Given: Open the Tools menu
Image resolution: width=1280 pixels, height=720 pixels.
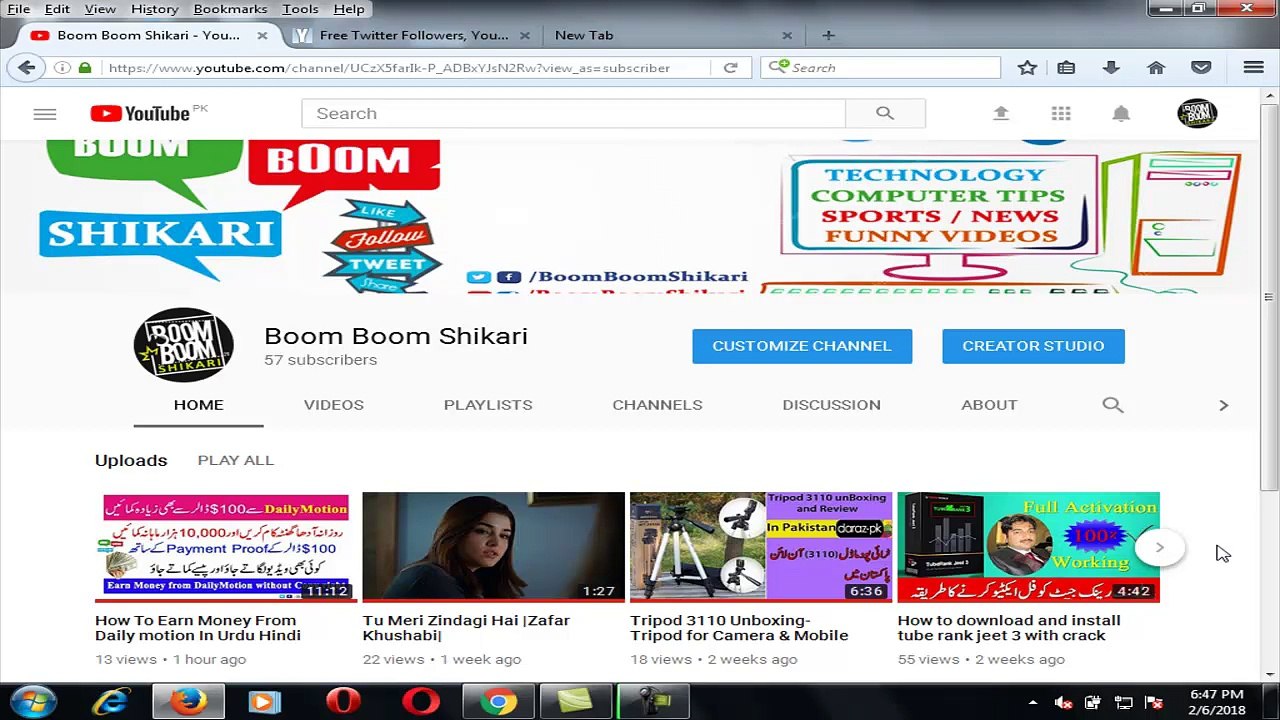Looking at the screenshot, I should 300,9.
